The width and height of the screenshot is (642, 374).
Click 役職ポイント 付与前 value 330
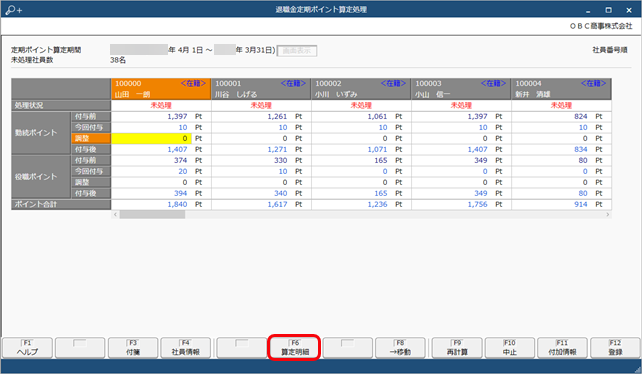click(280, 161)
